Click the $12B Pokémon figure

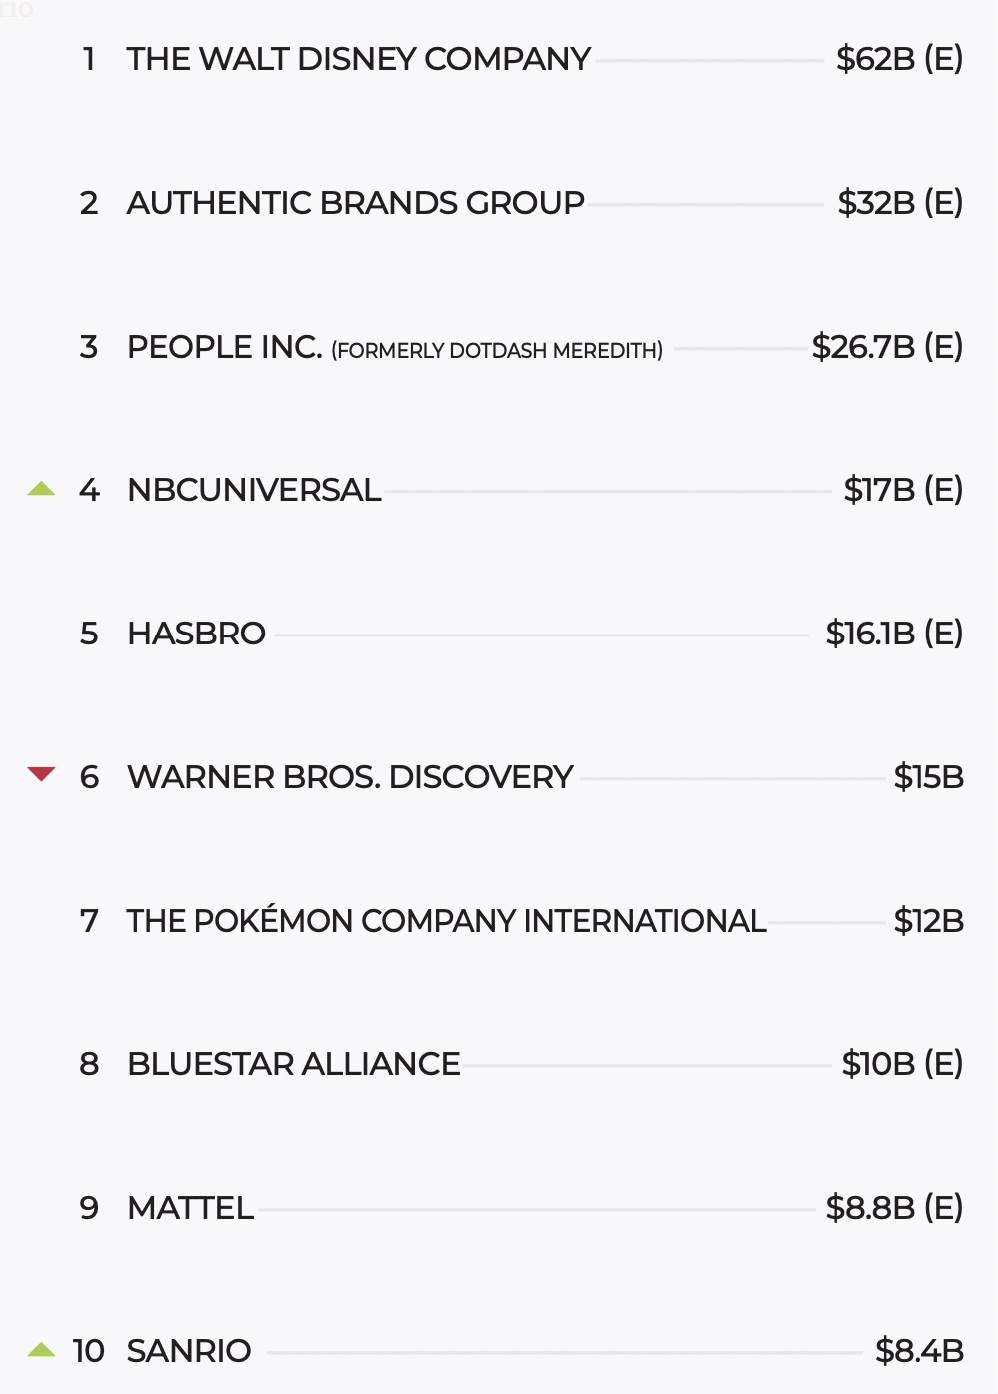(x=928, y=920)
